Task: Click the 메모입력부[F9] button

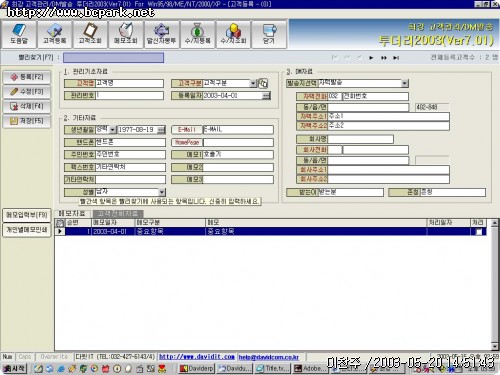Action: tap(27, 215)
